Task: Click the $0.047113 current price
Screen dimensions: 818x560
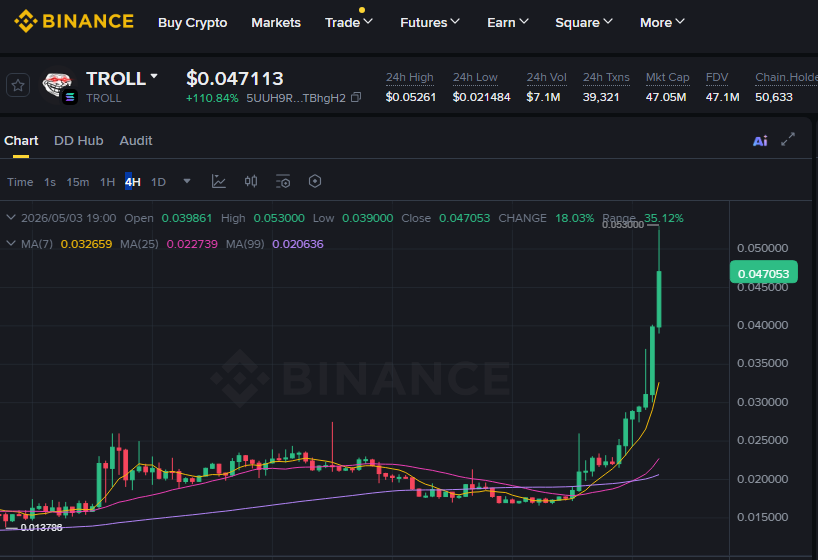Action: pyautogui.click(x=235, y=78)
